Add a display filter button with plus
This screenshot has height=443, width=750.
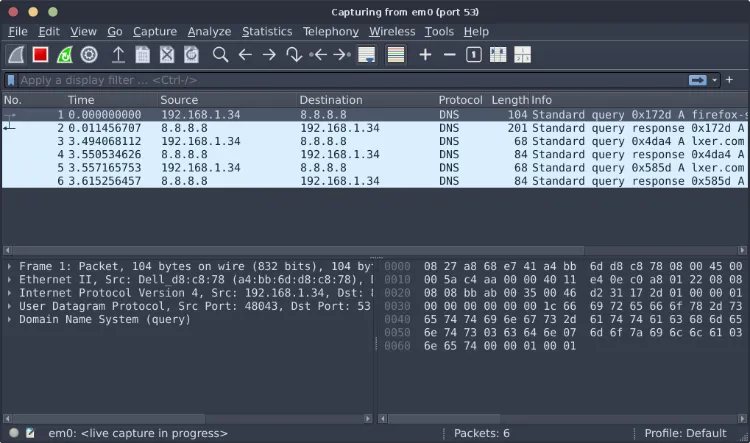tap(729, 79)
